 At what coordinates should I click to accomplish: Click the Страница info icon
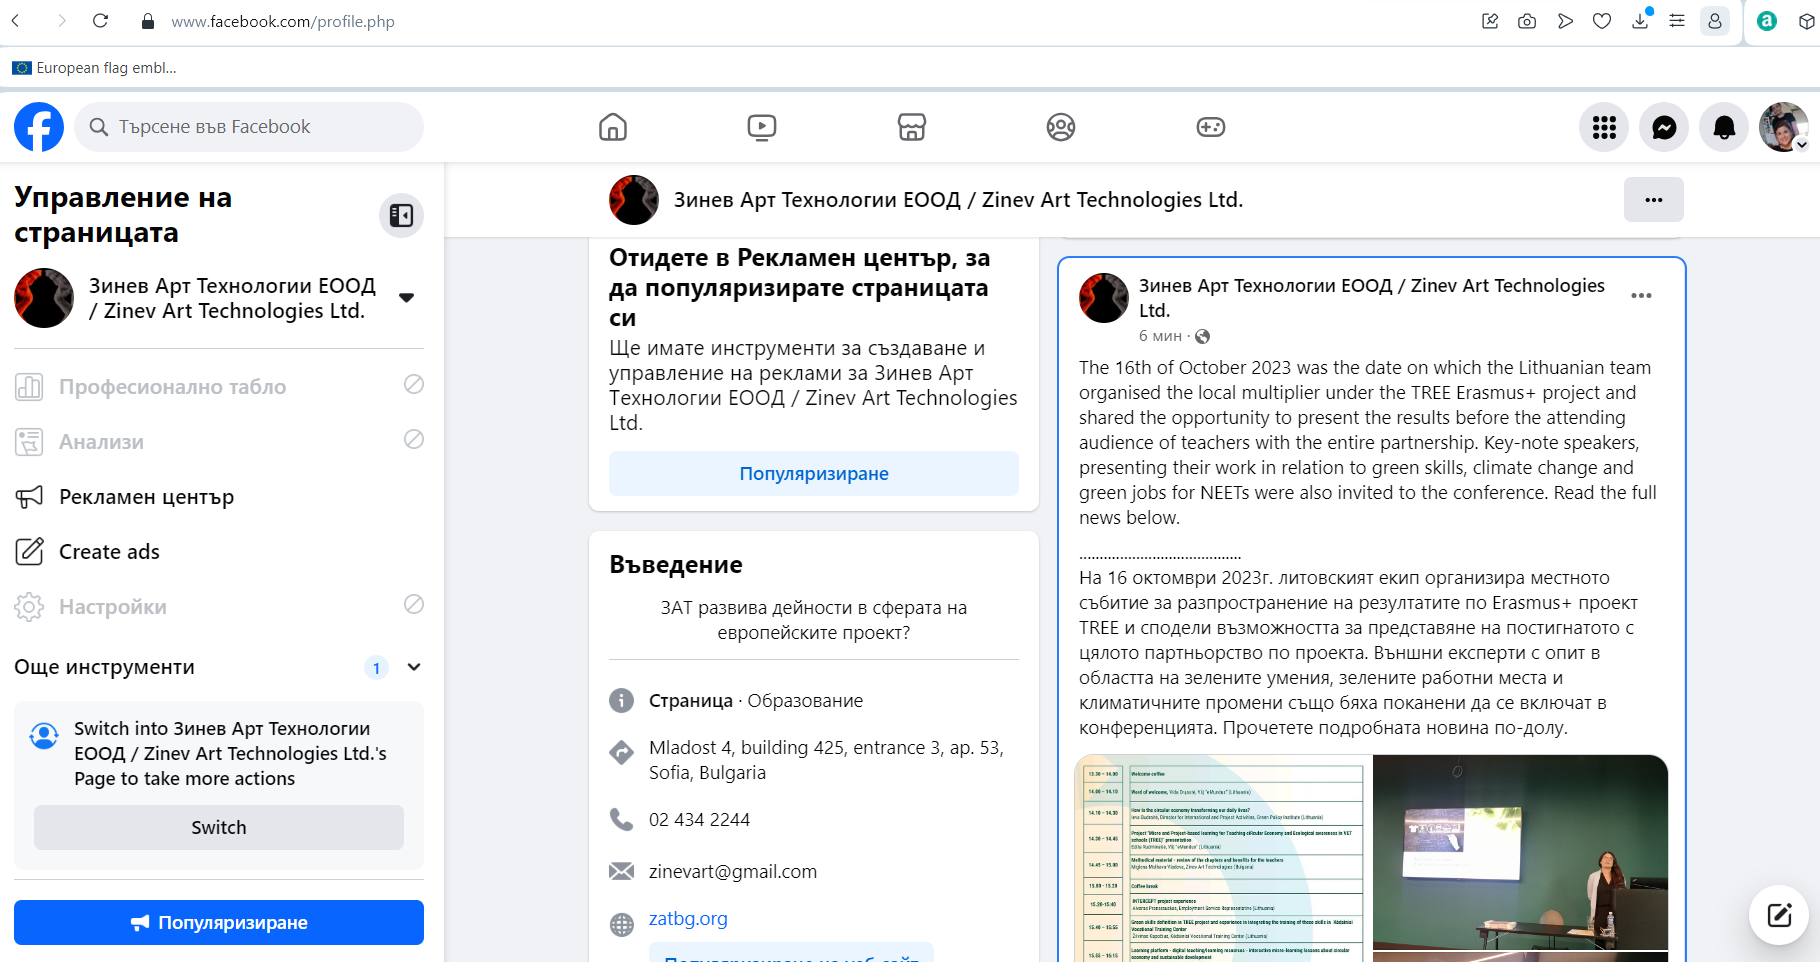622,701
